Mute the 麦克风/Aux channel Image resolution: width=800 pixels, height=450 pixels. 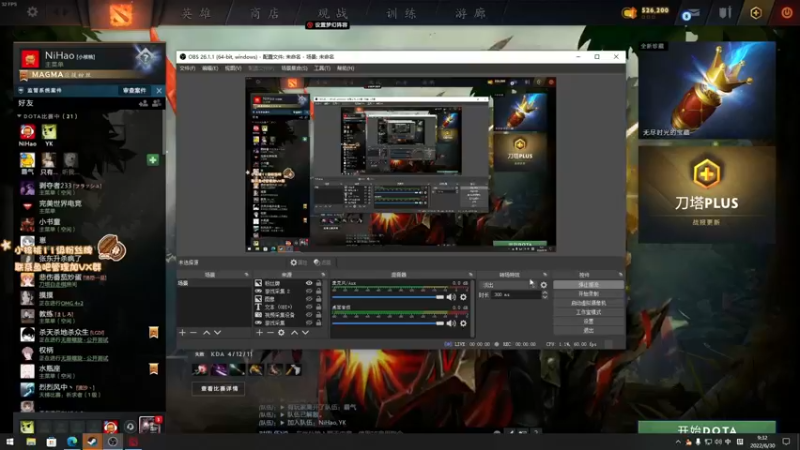pos(452,297)
